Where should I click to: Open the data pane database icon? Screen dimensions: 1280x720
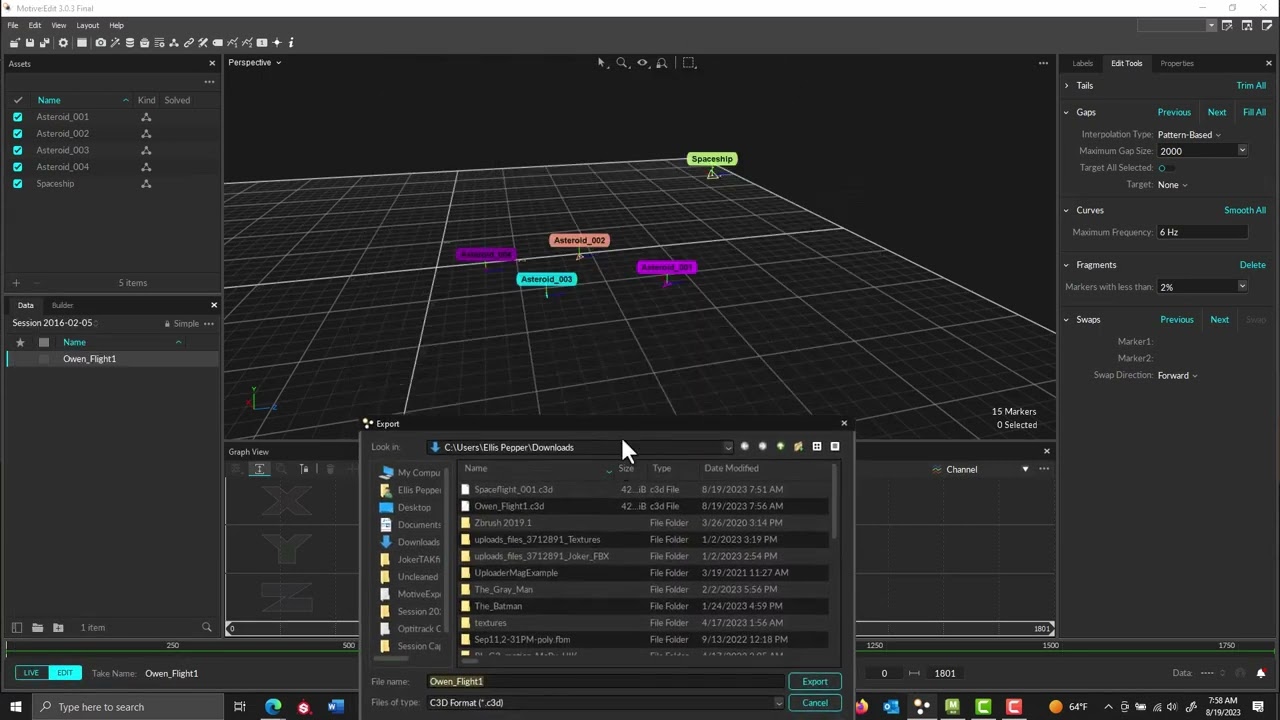(130, 43)
